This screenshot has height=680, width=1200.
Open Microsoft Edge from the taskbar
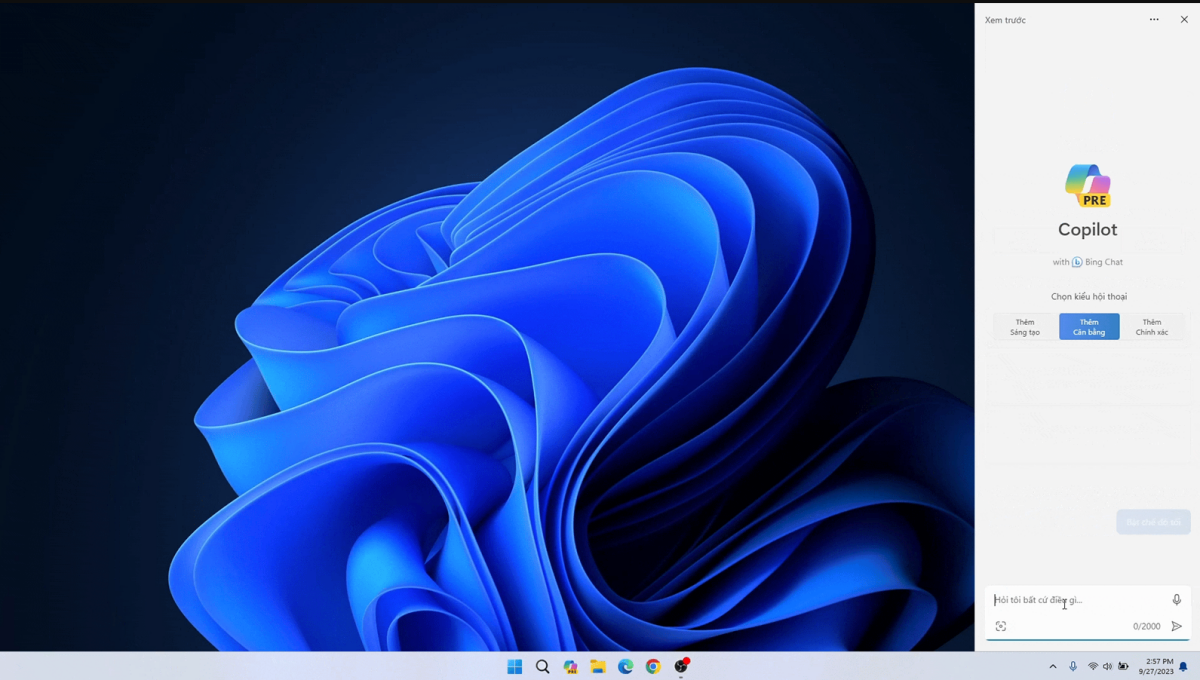[625, 667]
